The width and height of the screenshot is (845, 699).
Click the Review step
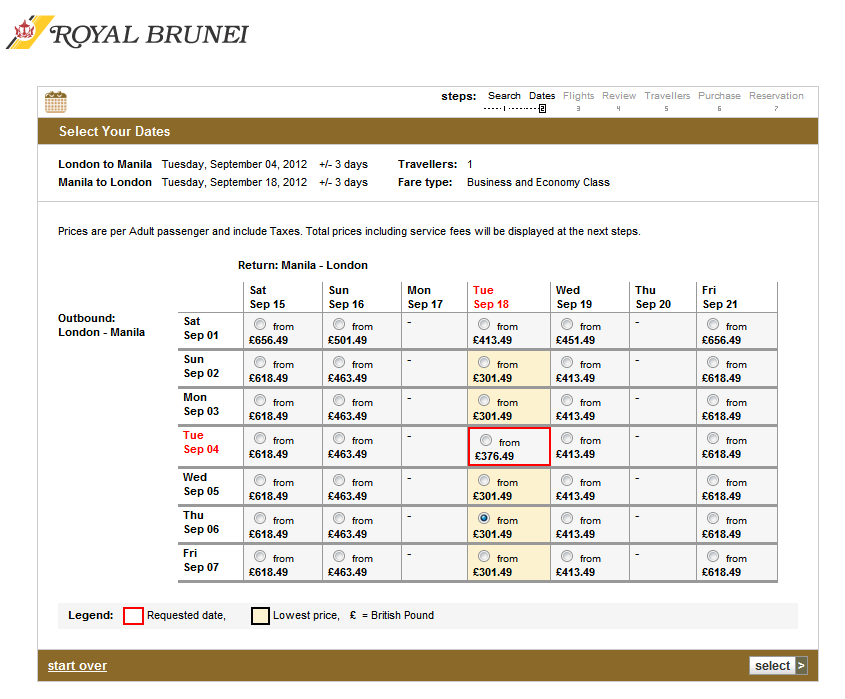(x=619, y=96)
